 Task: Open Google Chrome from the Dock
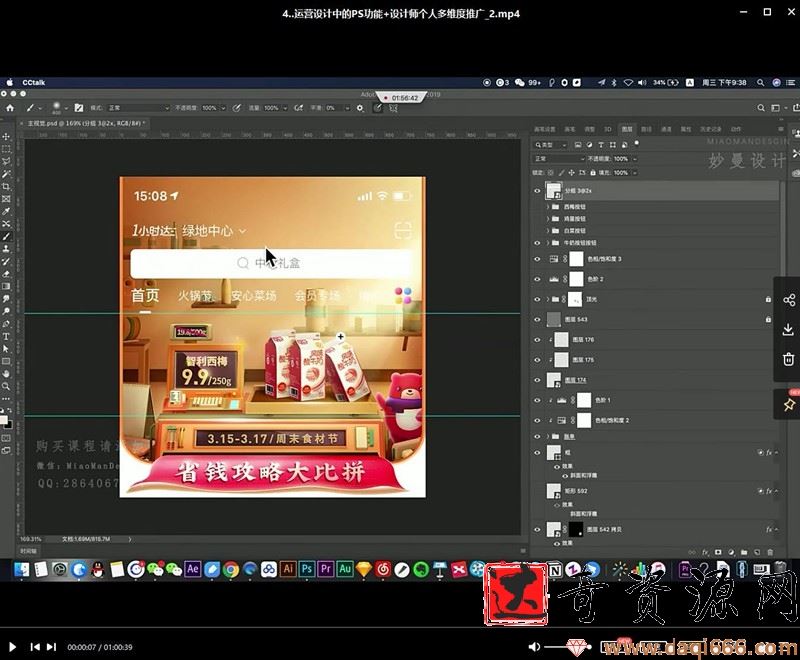(231, 569)
